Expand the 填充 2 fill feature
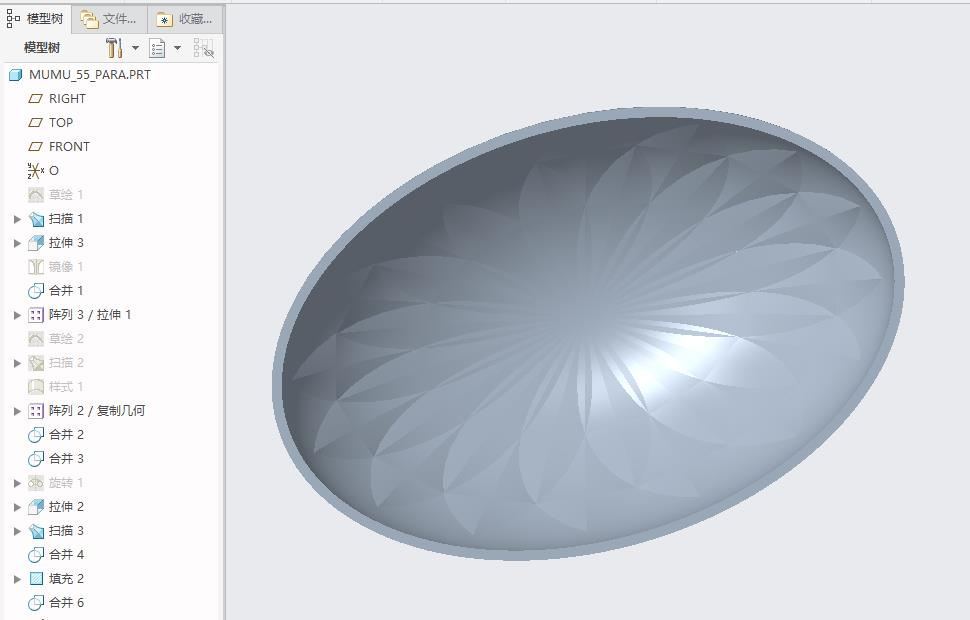The width and height of the screenshot is (970, 620). click(x=17, y=579)
